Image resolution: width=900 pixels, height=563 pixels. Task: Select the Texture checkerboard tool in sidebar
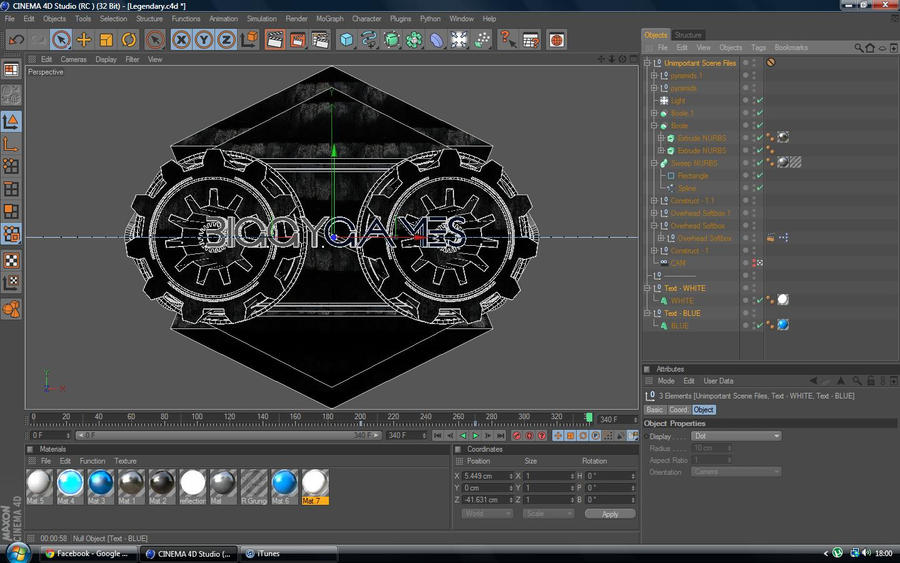pyautogui.click(x=11, y=260)
